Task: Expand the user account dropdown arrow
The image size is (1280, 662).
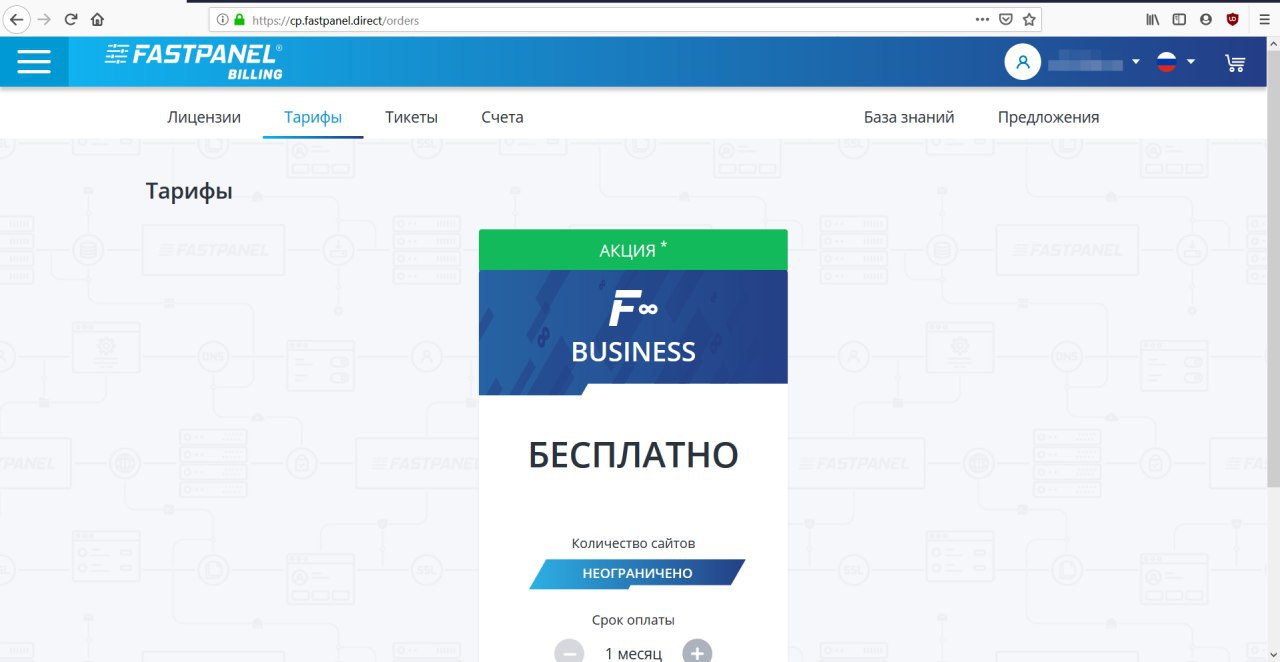Action: (1135, 62)
